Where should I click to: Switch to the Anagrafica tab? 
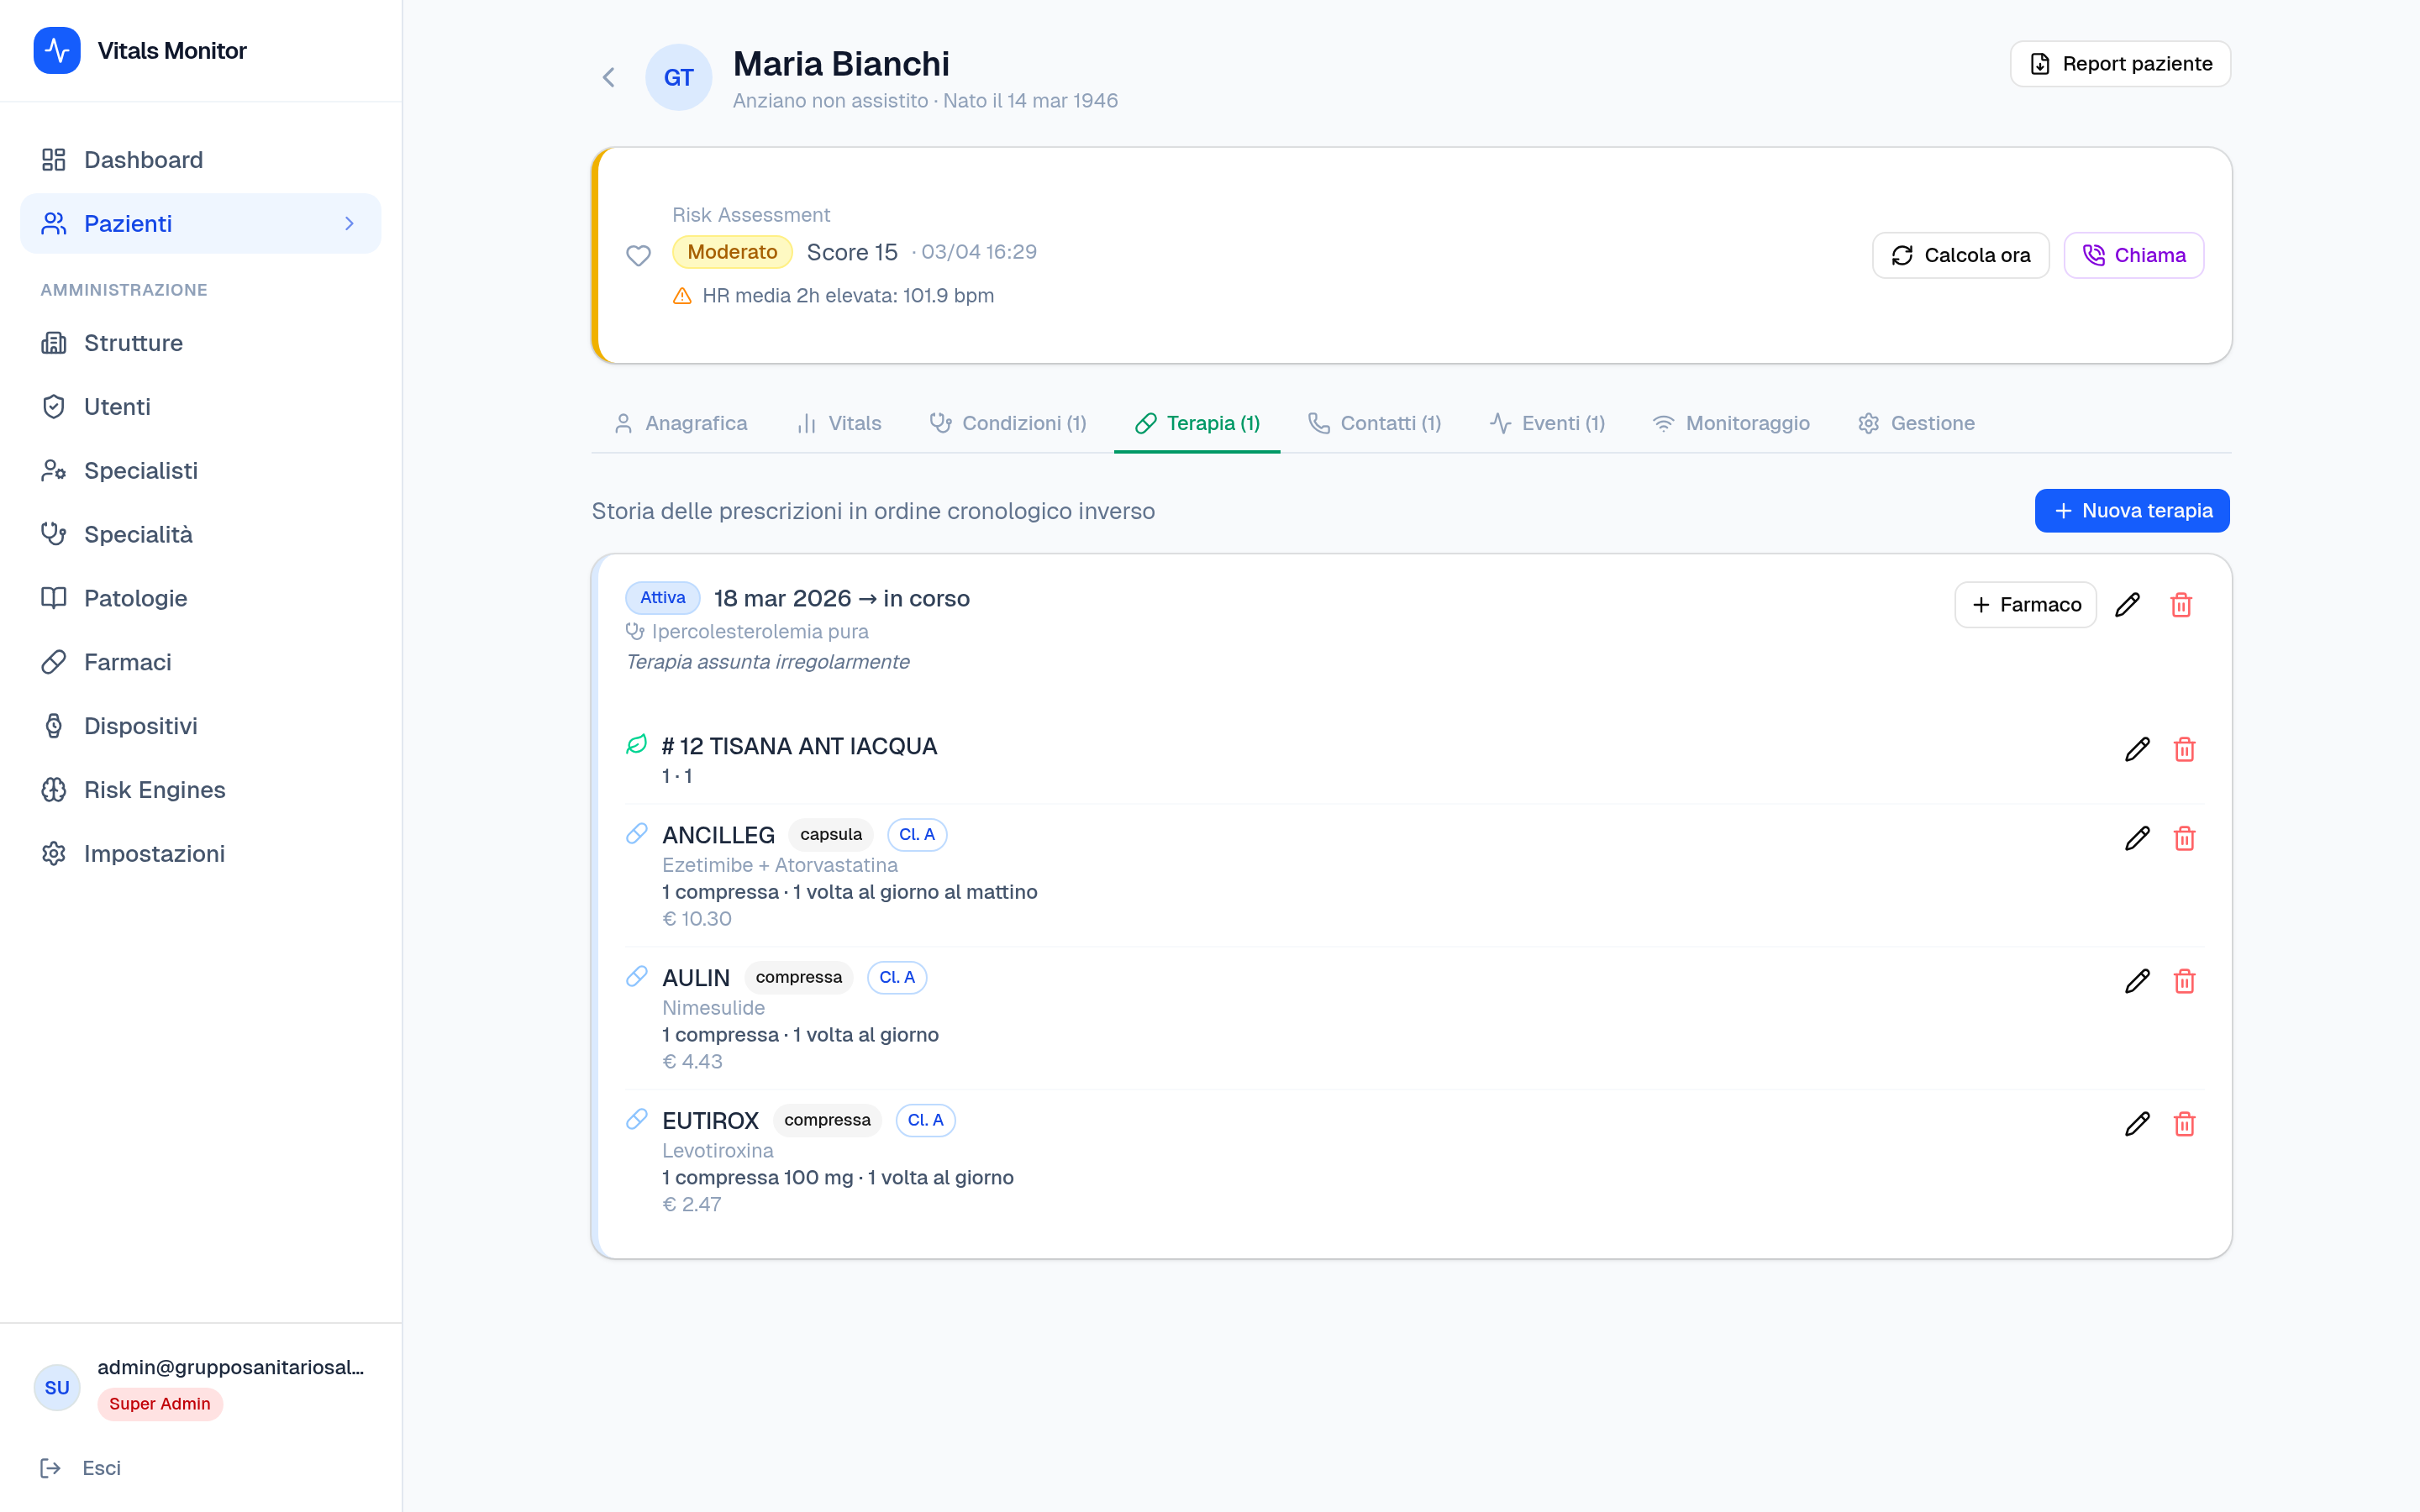[680, 424]
